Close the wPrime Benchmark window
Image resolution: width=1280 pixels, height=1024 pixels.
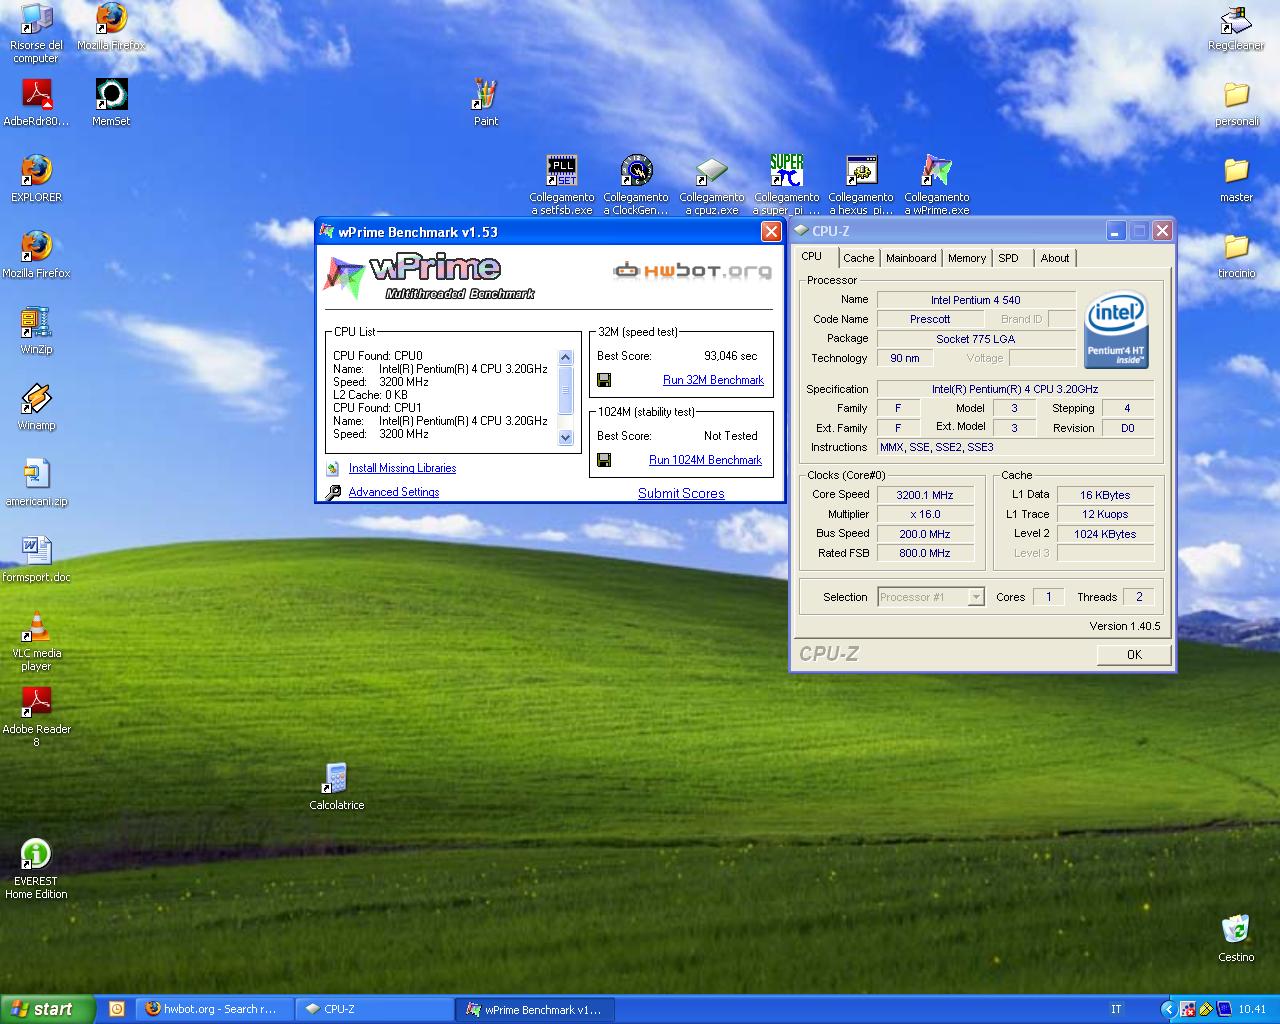[x=771, y=232]
